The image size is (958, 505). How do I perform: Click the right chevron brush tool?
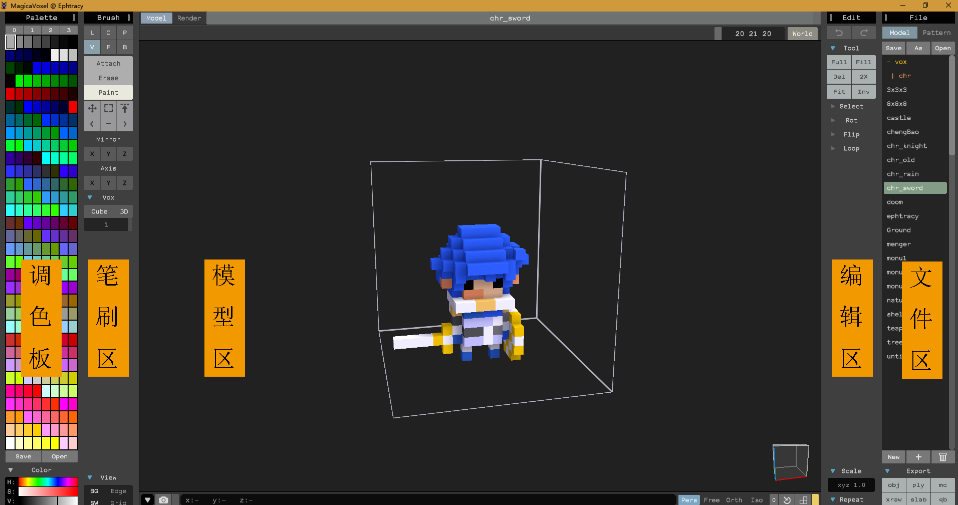[x=125, y=123]
